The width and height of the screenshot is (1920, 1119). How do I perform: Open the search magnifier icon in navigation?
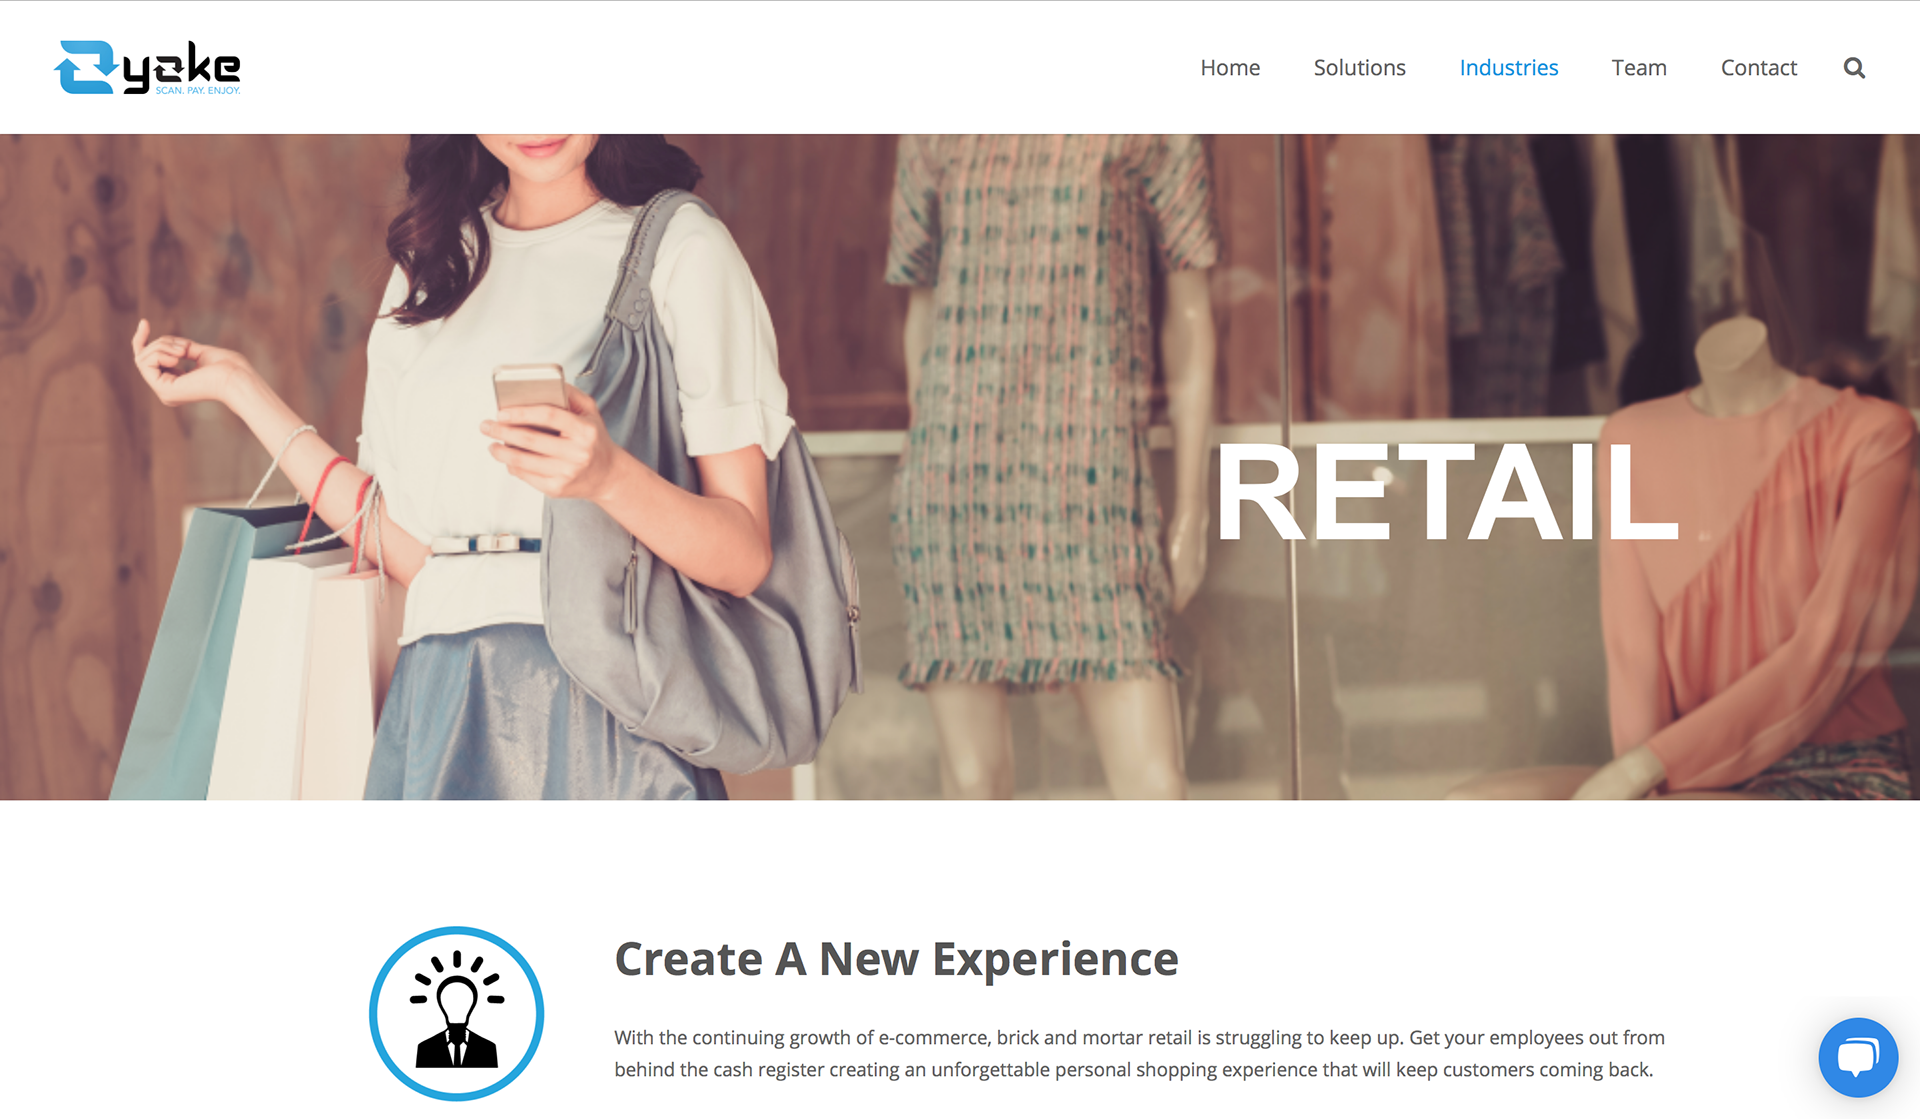click(1854, 68)
